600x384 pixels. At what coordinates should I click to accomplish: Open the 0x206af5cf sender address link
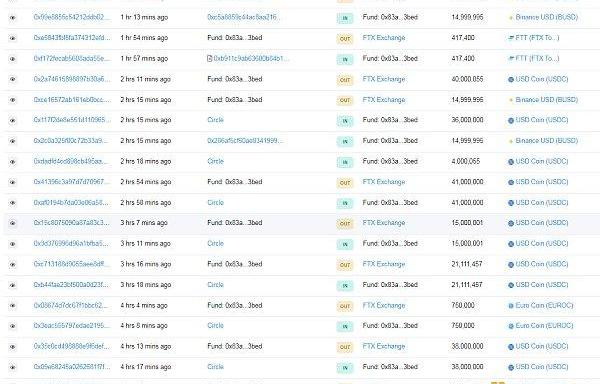coord(245,140)
